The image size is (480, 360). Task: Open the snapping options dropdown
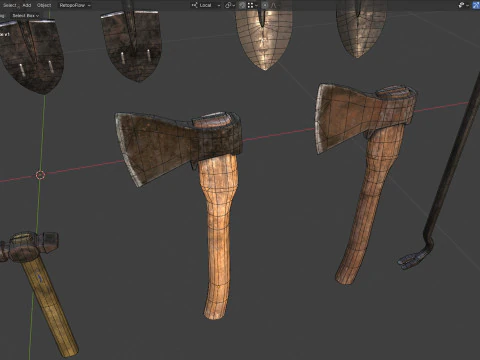click(x=252, y=5)
